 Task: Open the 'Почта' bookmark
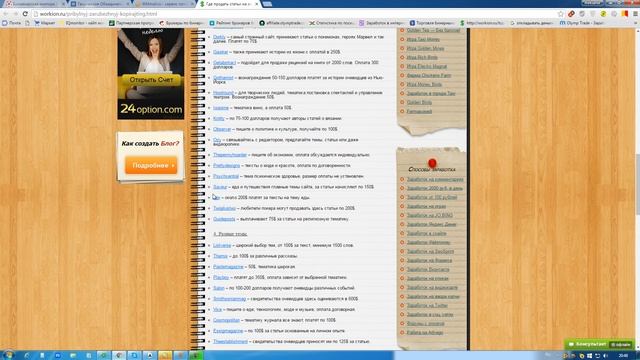click(12, 23)
